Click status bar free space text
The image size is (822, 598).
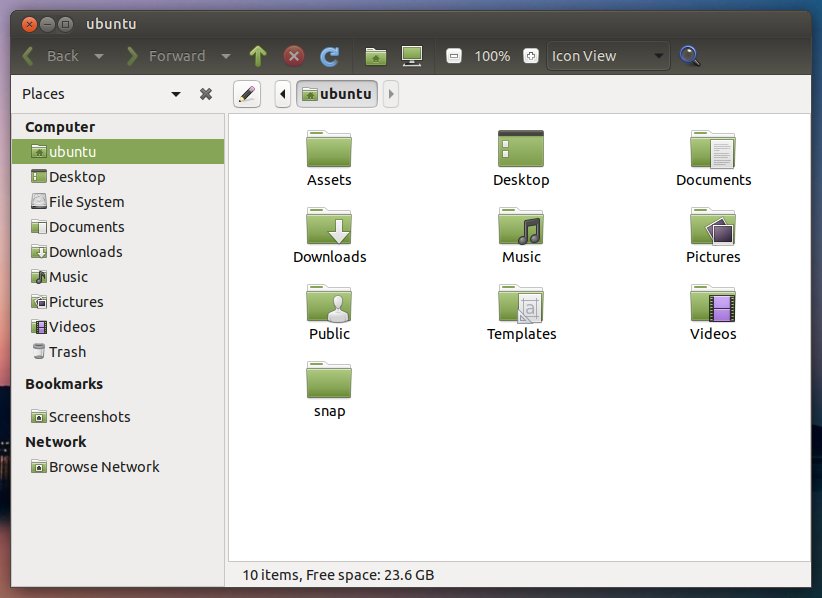[x=338, y=575]
